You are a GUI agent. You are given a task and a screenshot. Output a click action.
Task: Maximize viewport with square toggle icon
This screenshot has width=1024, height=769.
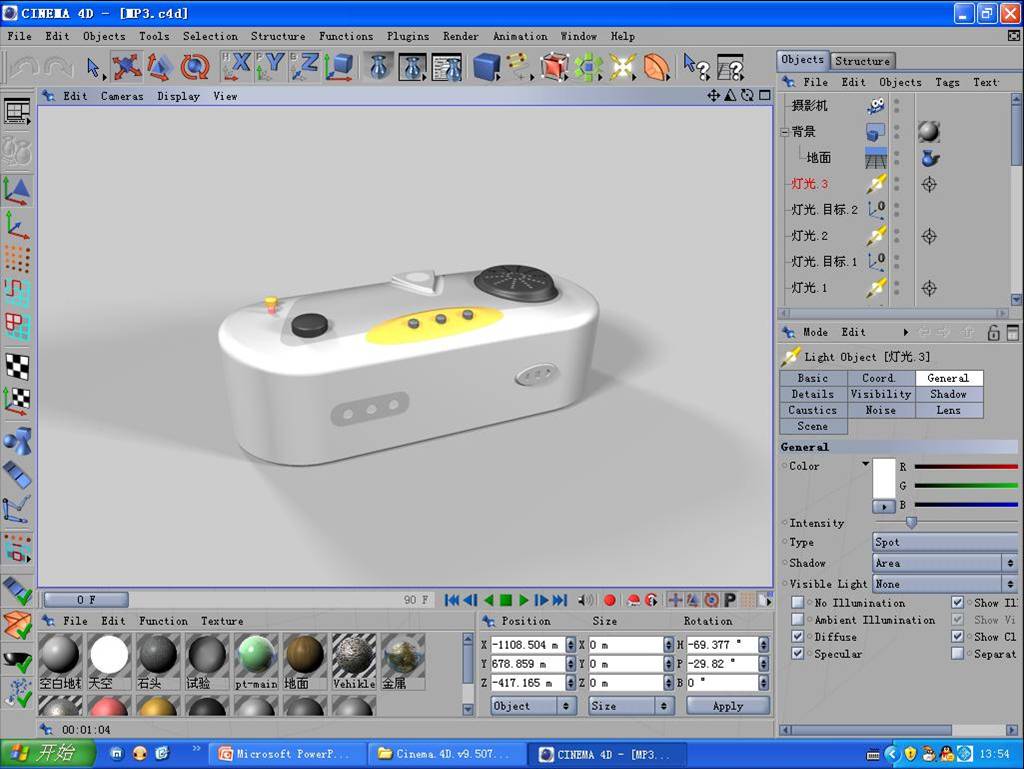[x=765, y=95]
